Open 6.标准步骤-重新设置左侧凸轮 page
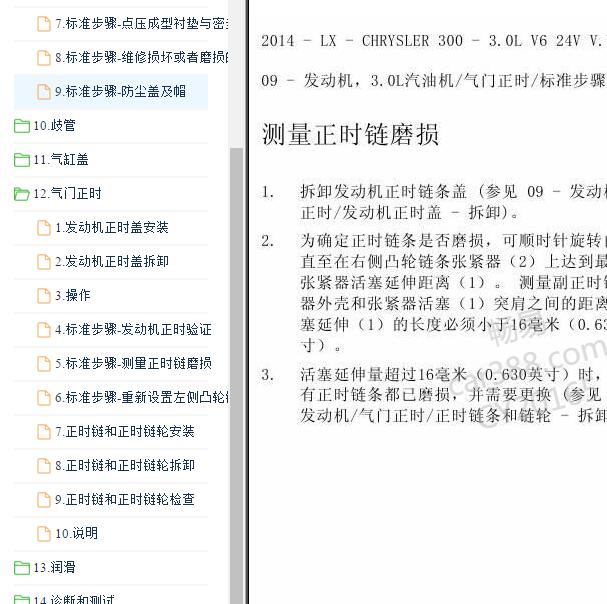Viewport: 607px width, 604px height. pyautogui.click(x=142, y=398)
